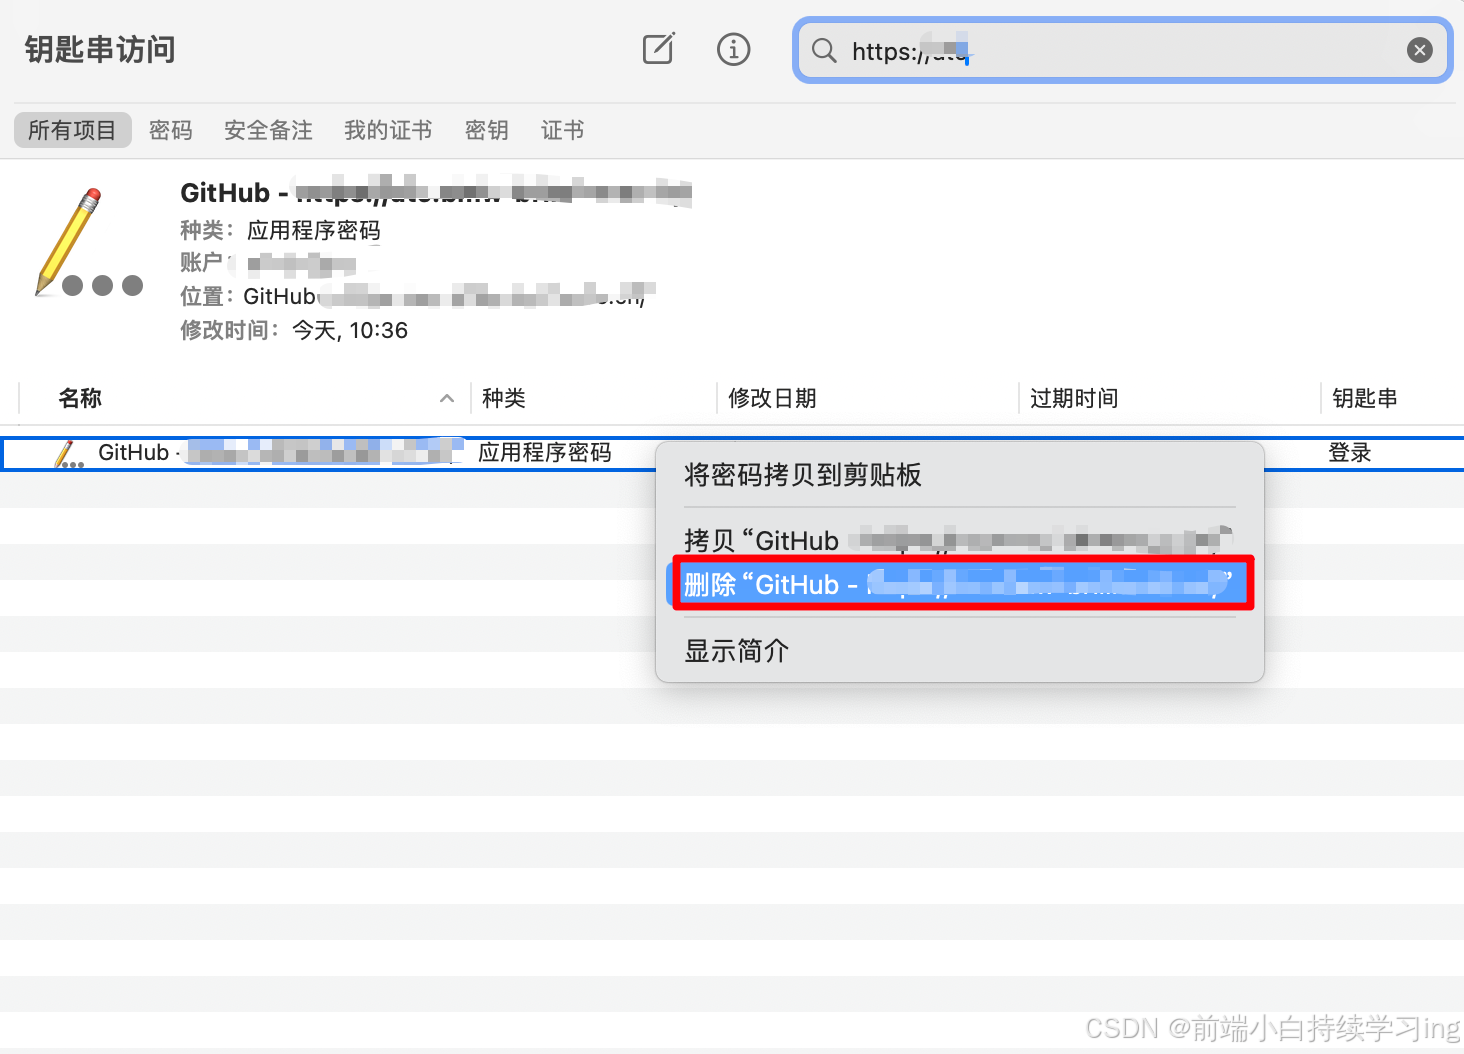
Task: Click the new keychain item compose icon
Action: click(x=657, y=49)
